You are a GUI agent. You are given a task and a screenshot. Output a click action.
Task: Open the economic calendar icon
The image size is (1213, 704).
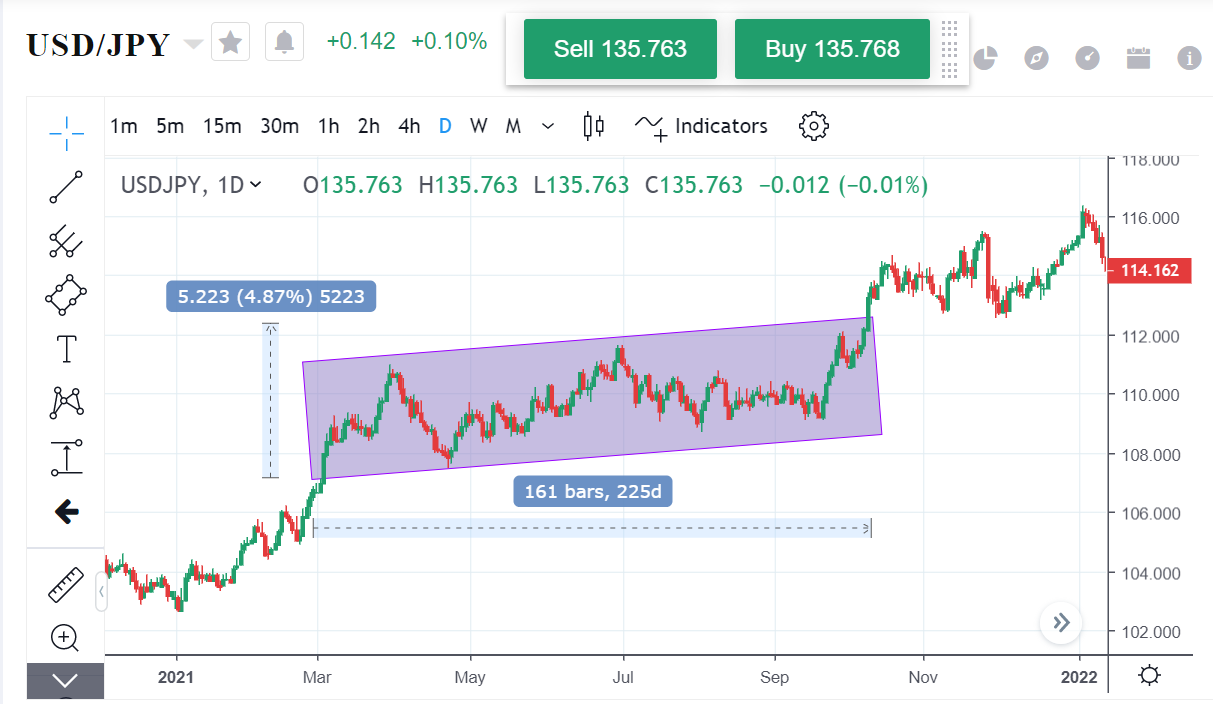[x=1139, y=58]
